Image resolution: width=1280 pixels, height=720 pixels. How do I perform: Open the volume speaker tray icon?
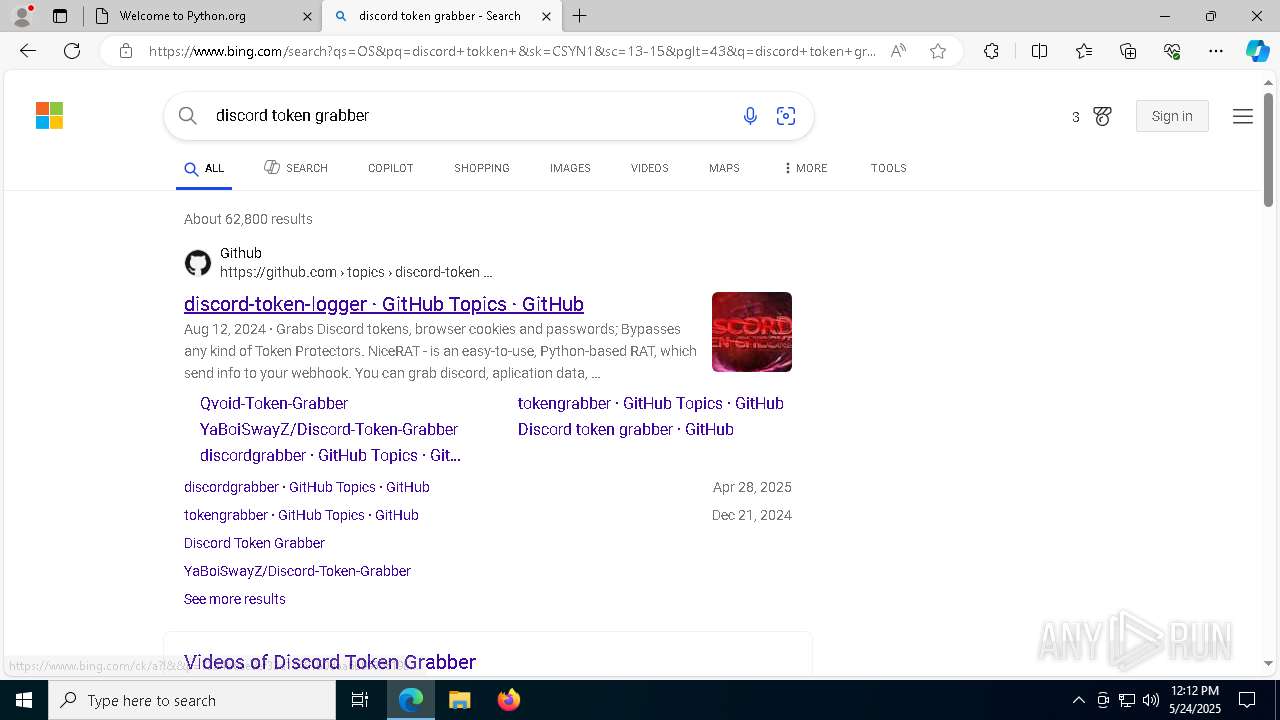(x=1151, y=700)
